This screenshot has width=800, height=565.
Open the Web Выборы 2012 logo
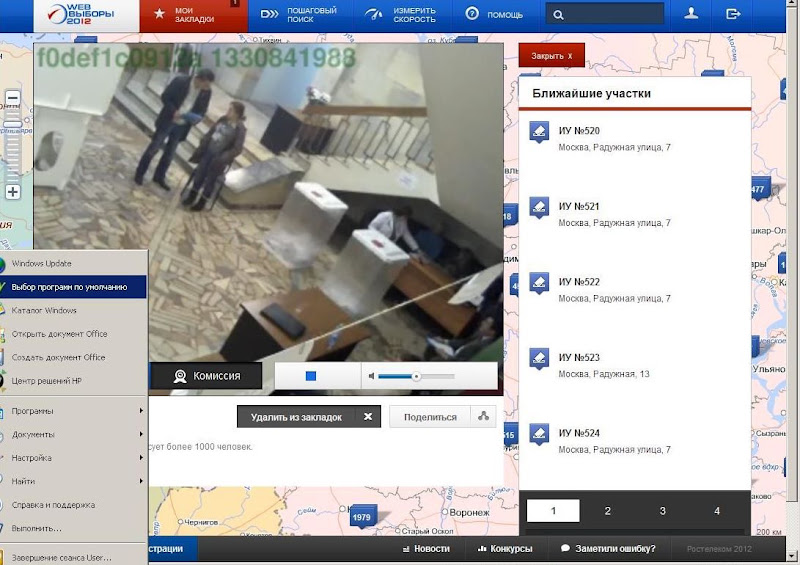coord(86,14)
